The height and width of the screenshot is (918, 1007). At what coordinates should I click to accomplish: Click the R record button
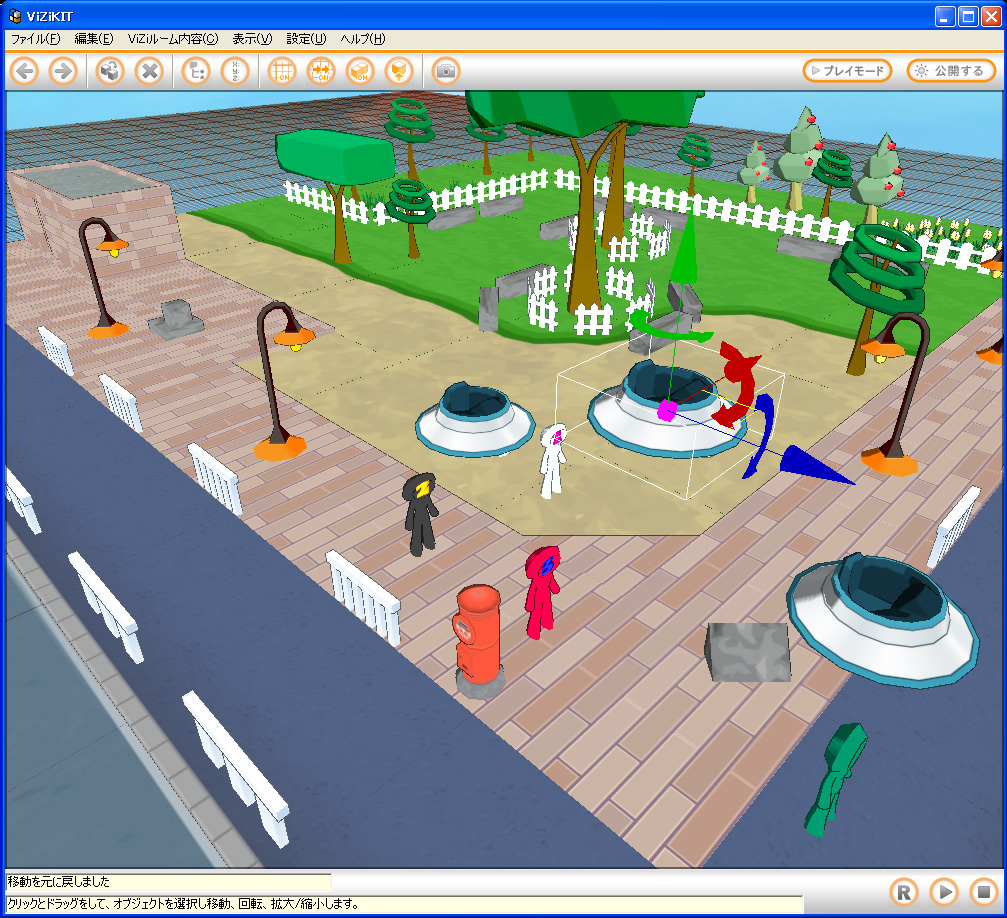coord(904,892)
